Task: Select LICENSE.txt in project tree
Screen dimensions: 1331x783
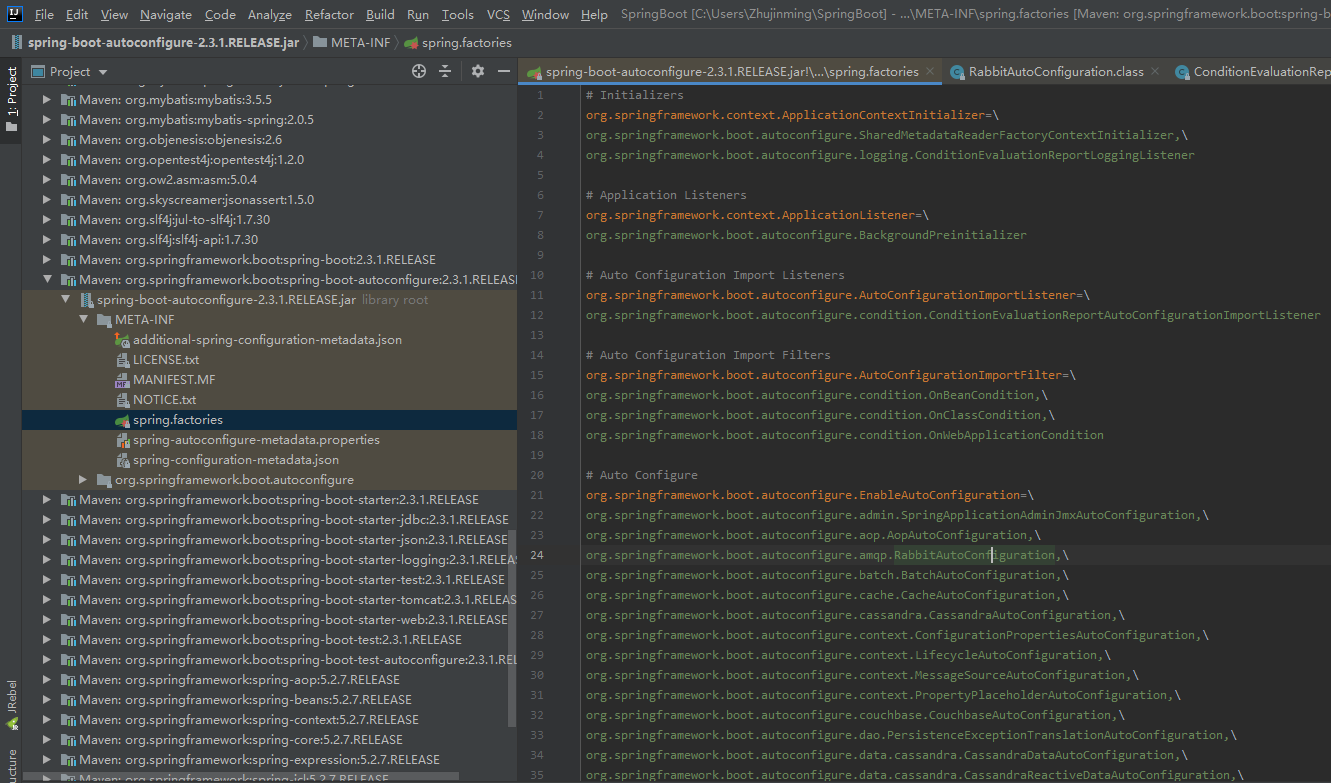Action: (x=166, y=360)
